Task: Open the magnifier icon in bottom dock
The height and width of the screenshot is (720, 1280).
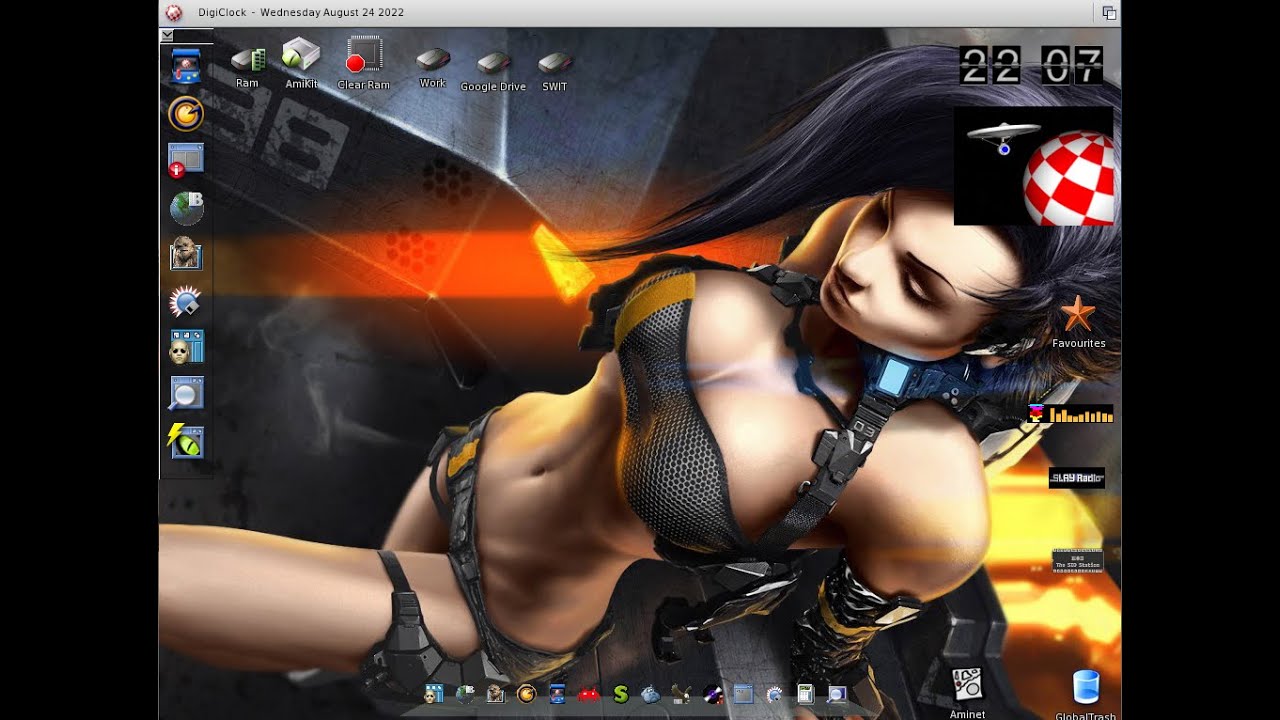Action: tap(837, 694)
